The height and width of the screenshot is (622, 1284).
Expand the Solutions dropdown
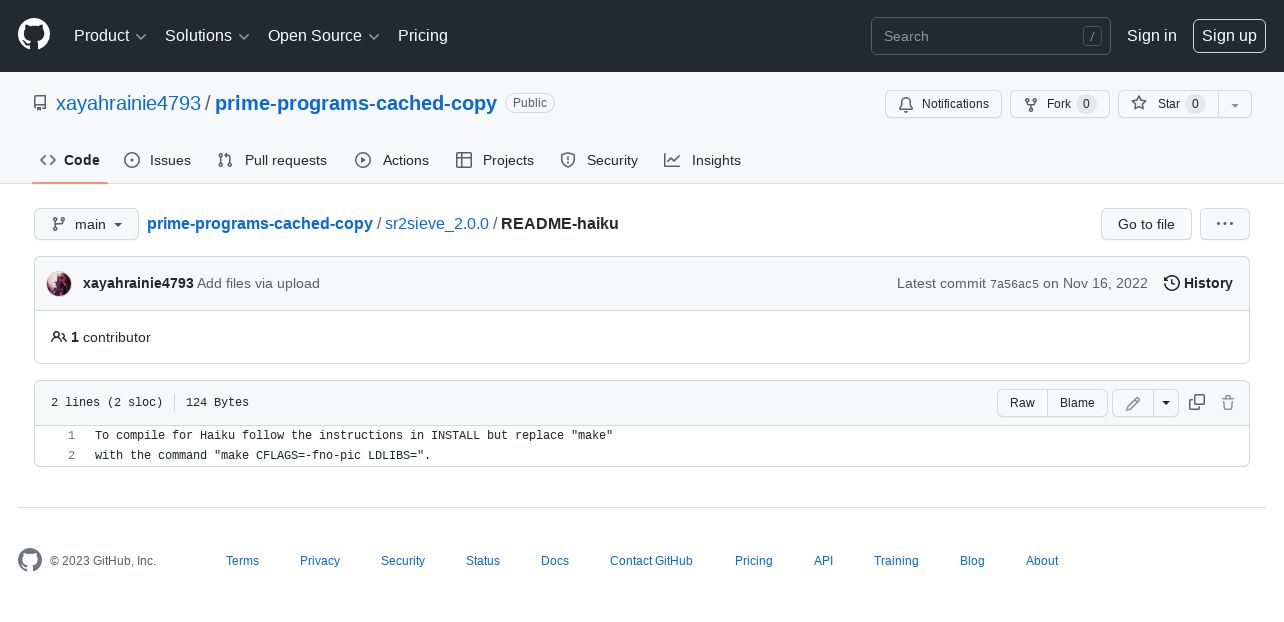click(207, 36)
